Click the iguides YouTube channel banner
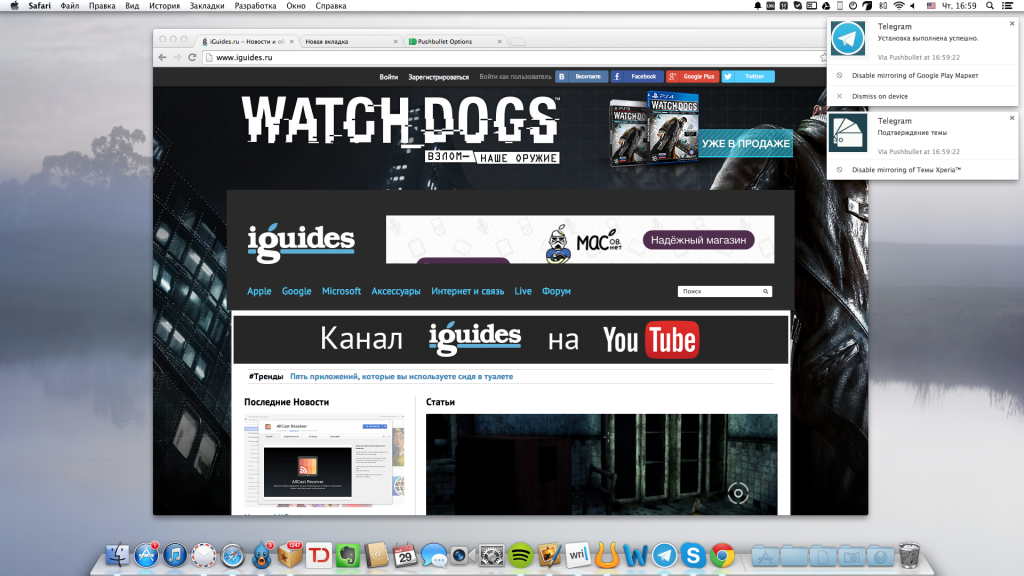 coord(511,340)
